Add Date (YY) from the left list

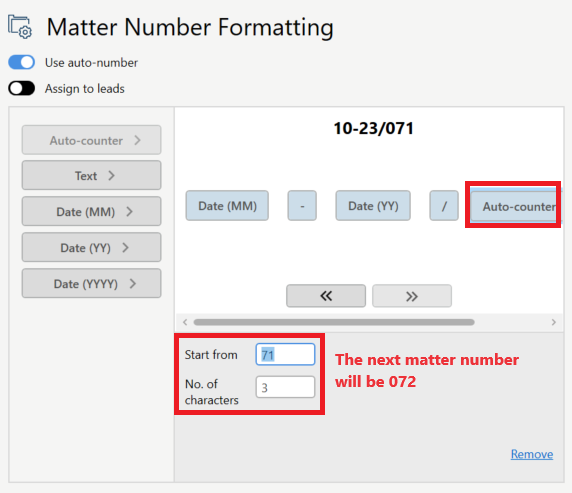click(x=91, y=247)
